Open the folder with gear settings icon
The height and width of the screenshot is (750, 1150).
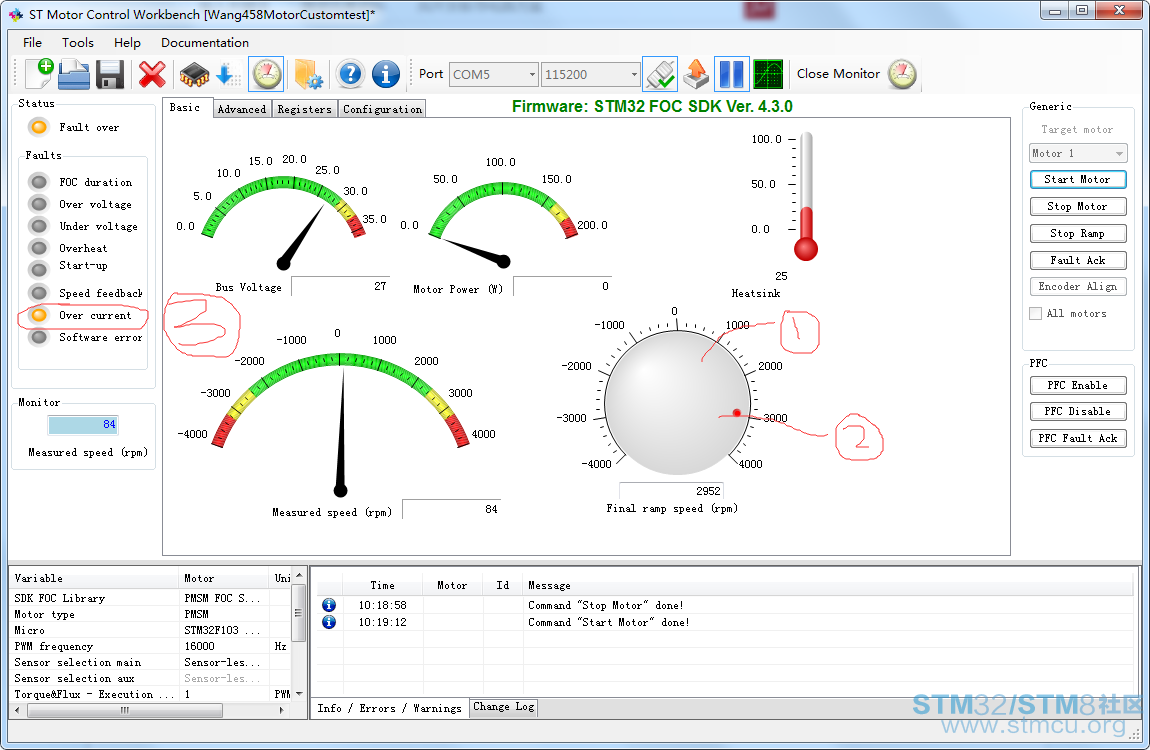click(309, 75)
